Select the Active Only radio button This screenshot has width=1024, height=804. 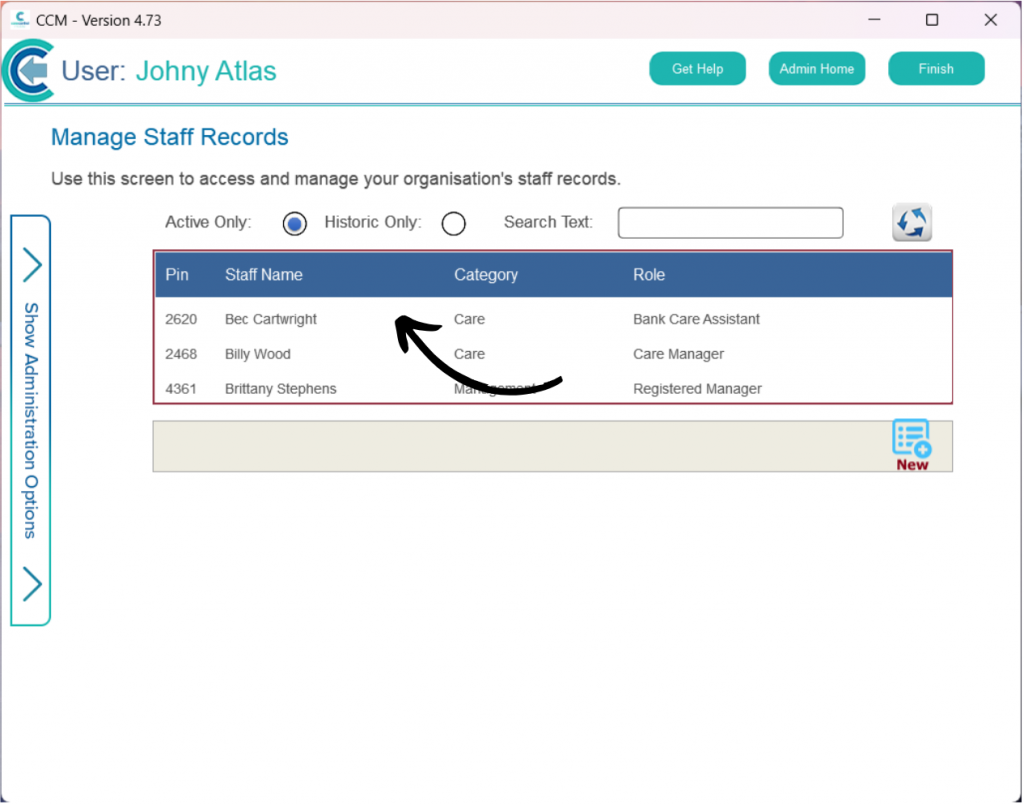pyautogui.click(x=295, y=224)
